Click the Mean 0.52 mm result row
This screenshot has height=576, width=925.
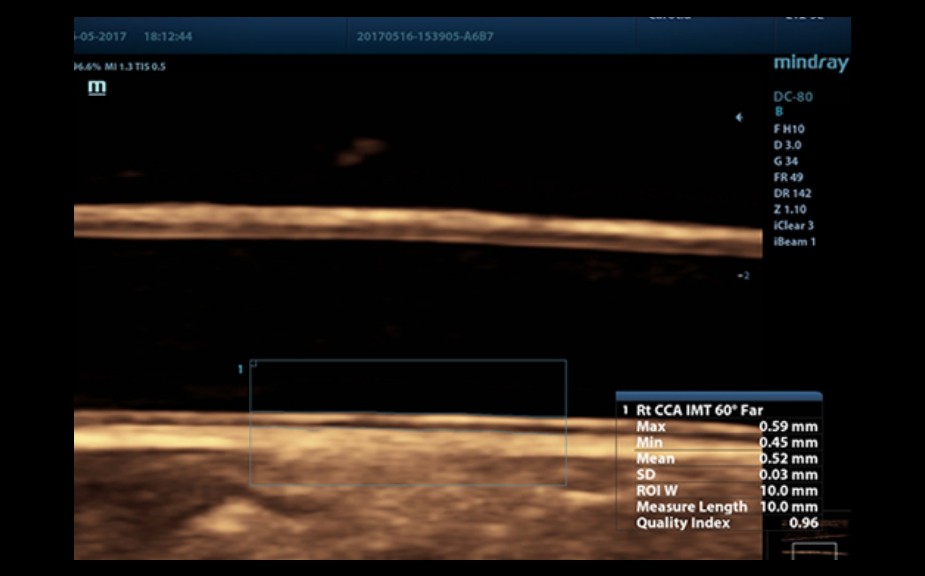coord(726,458)
